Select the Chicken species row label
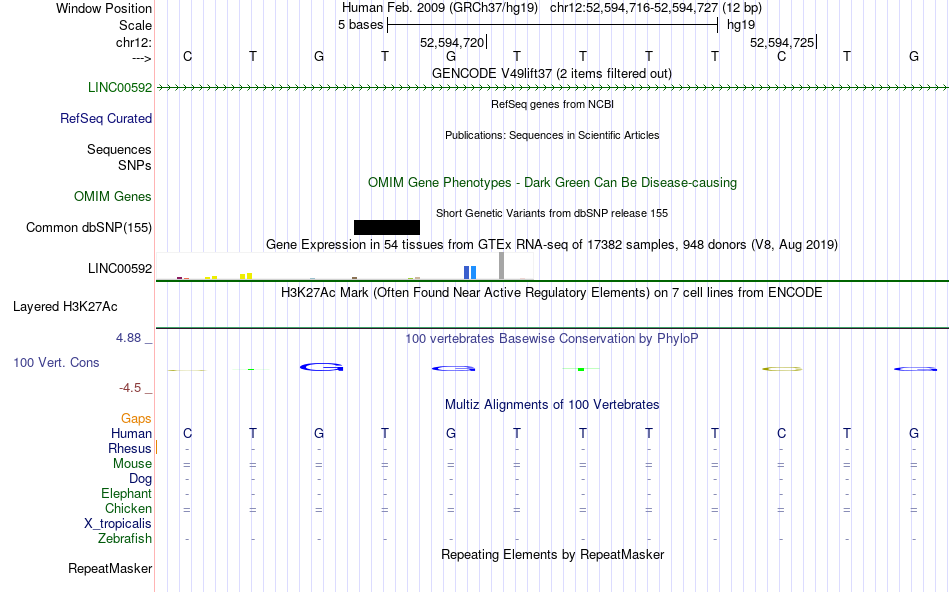 click(x=128, y=508)
